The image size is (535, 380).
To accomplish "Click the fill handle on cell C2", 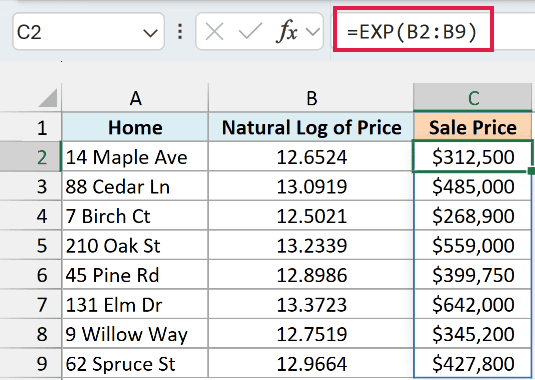I will 531,171.
